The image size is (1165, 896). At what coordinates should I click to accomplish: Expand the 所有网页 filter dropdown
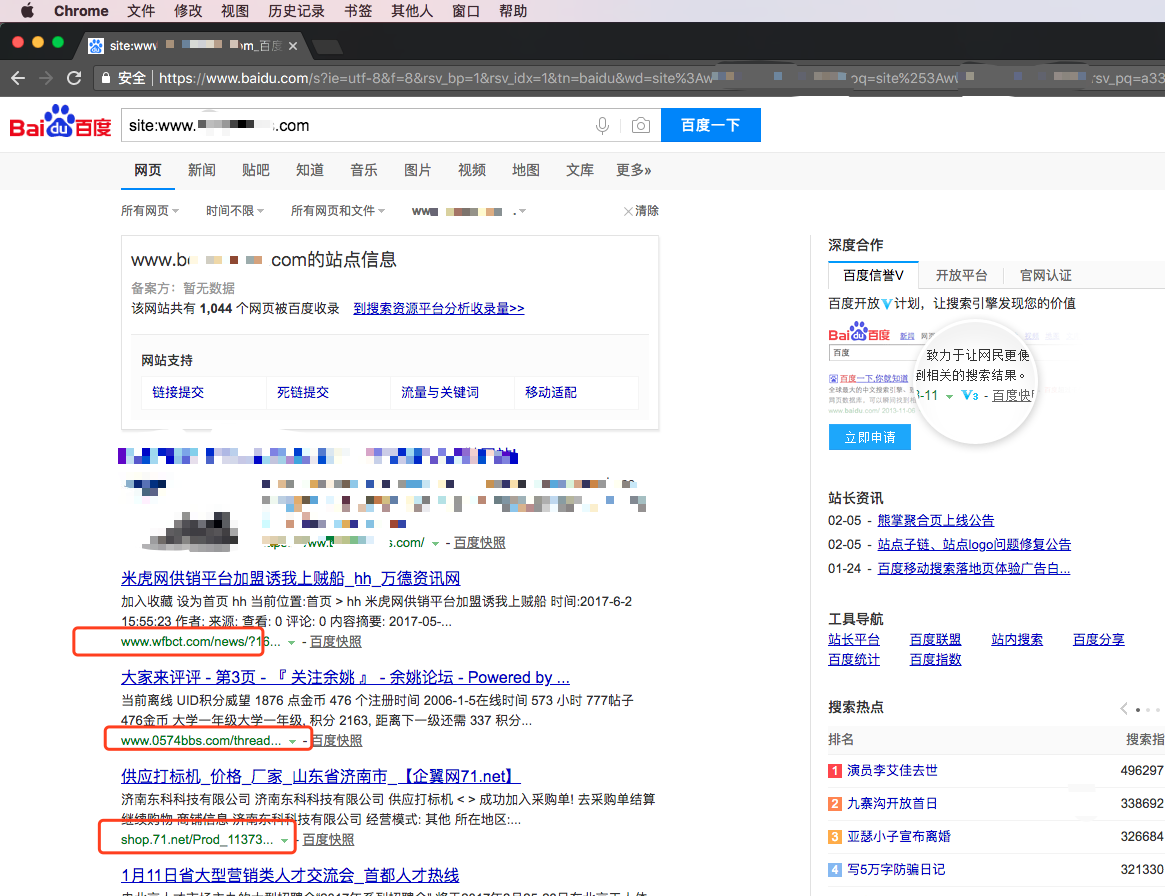150,211
